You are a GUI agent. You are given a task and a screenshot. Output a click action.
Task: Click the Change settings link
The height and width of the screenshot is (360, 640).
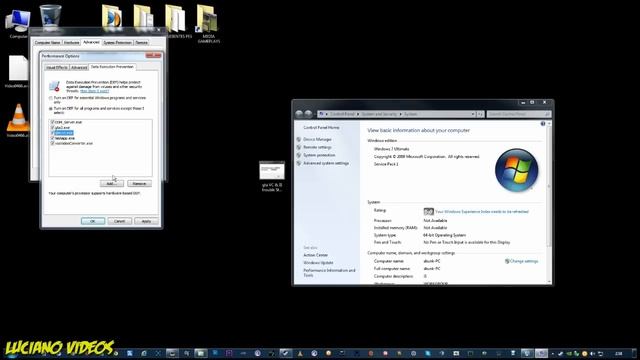click(524, 261)
